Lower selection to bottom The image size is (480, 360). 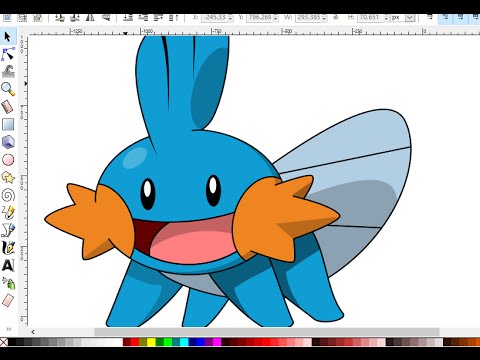coord(128,18)
